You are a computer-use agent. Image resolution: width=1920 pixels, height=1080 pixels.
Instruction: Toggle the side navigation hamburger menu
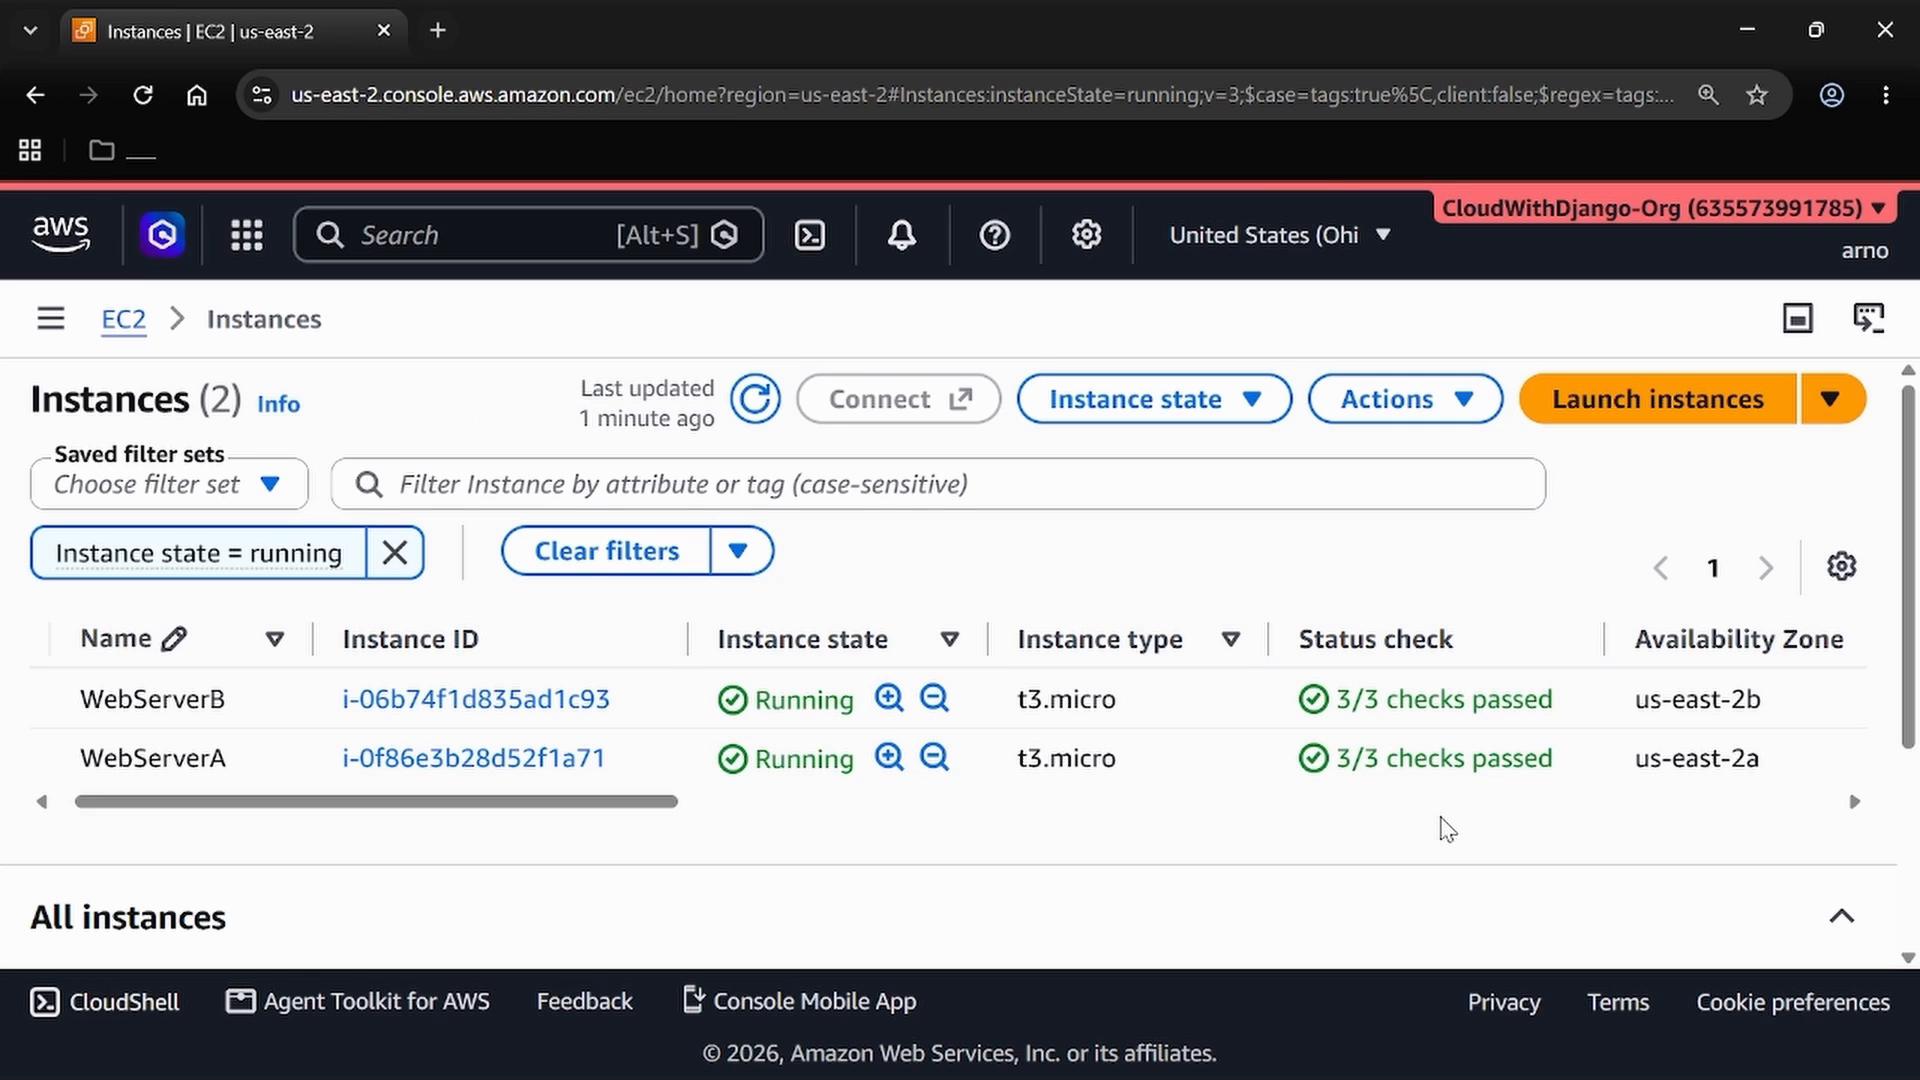pos(51,319)
